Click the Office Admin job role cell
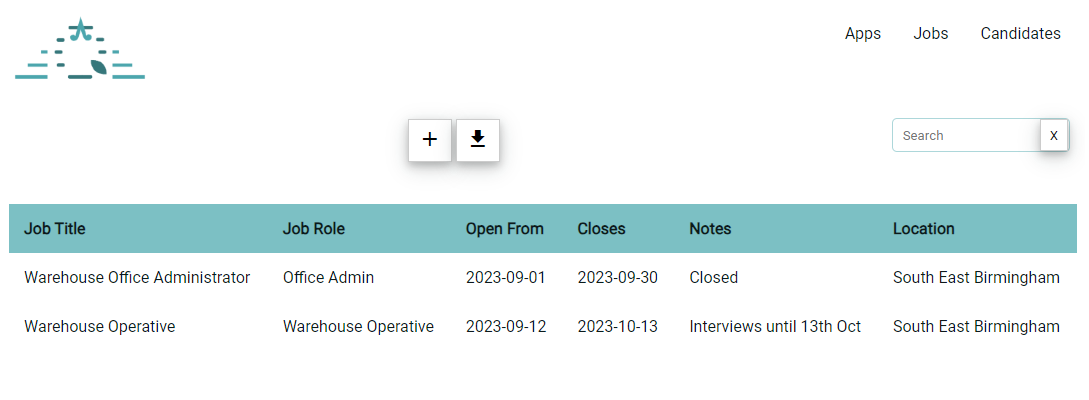 (328, 278)
